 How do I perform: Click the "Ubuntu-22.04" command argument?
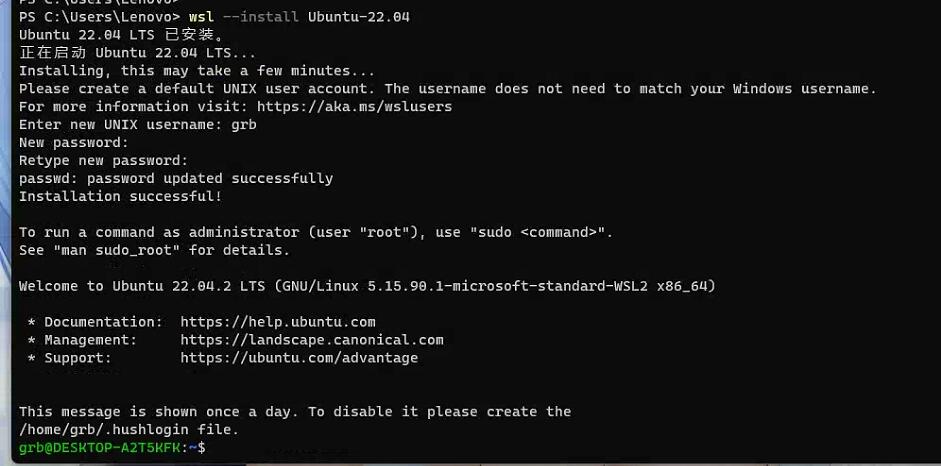click(359, 17)
